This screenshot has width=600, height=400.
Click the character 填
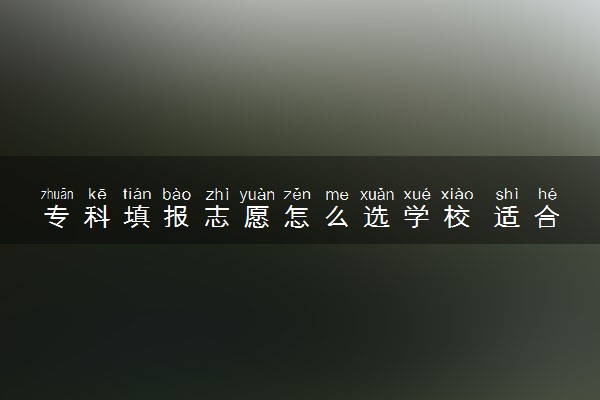137,217
